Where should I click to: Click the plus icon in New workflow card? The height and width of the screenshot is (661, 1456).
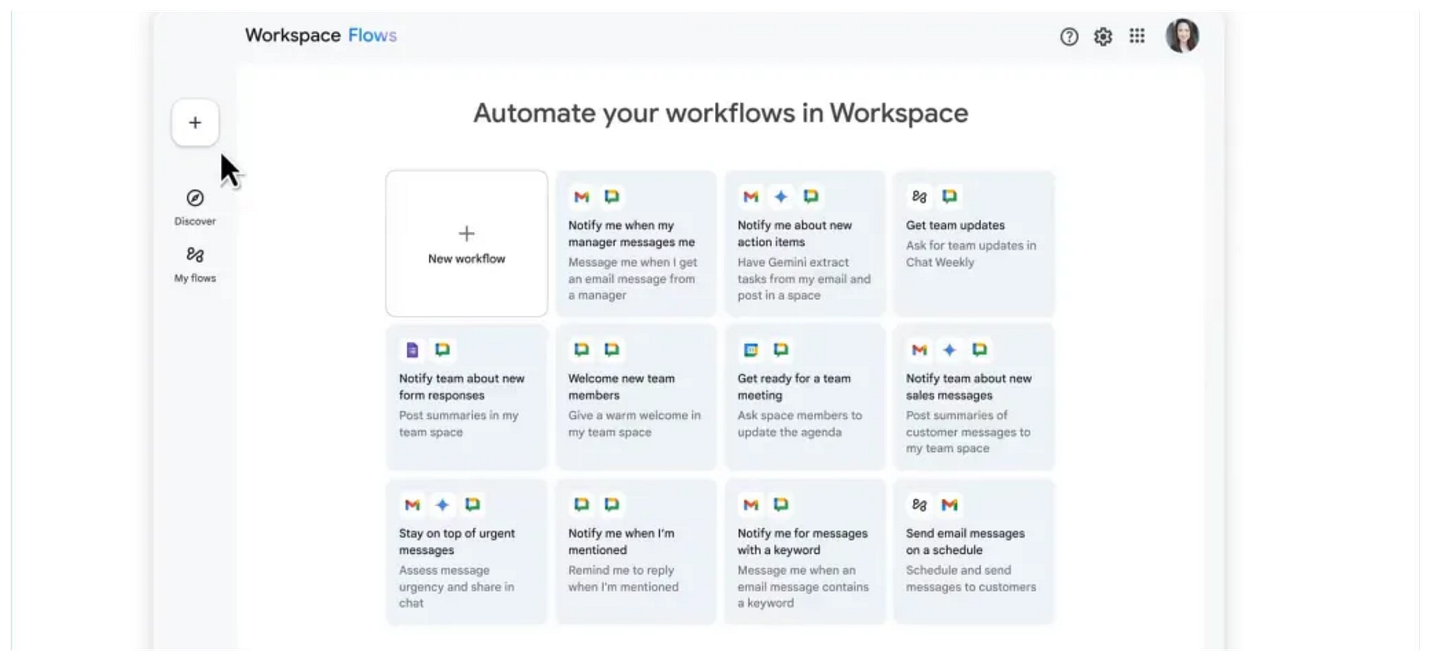tap(466, 234)
